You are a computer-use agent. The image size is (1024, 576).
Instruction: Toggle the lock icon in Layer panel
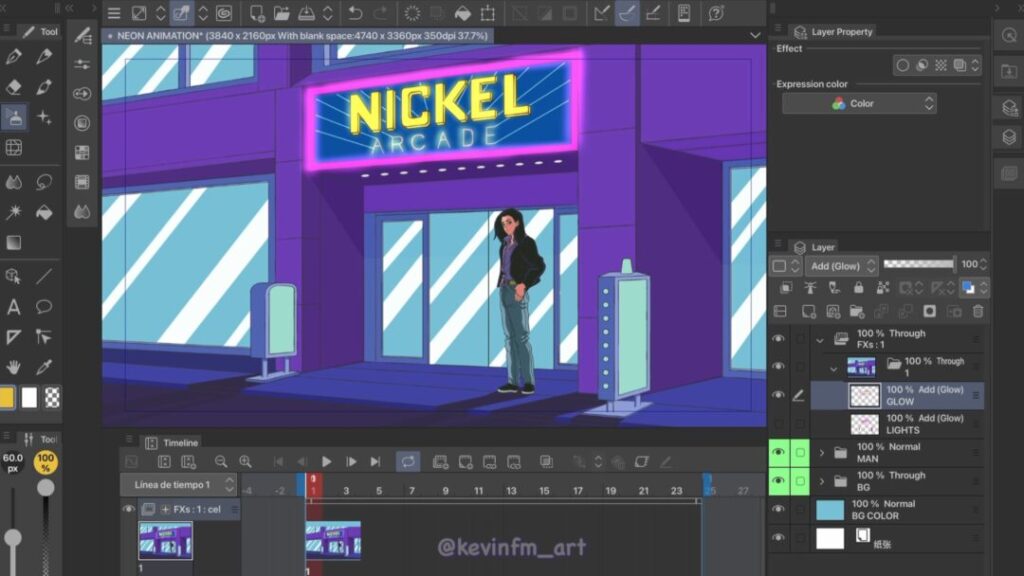pos(857,288)
